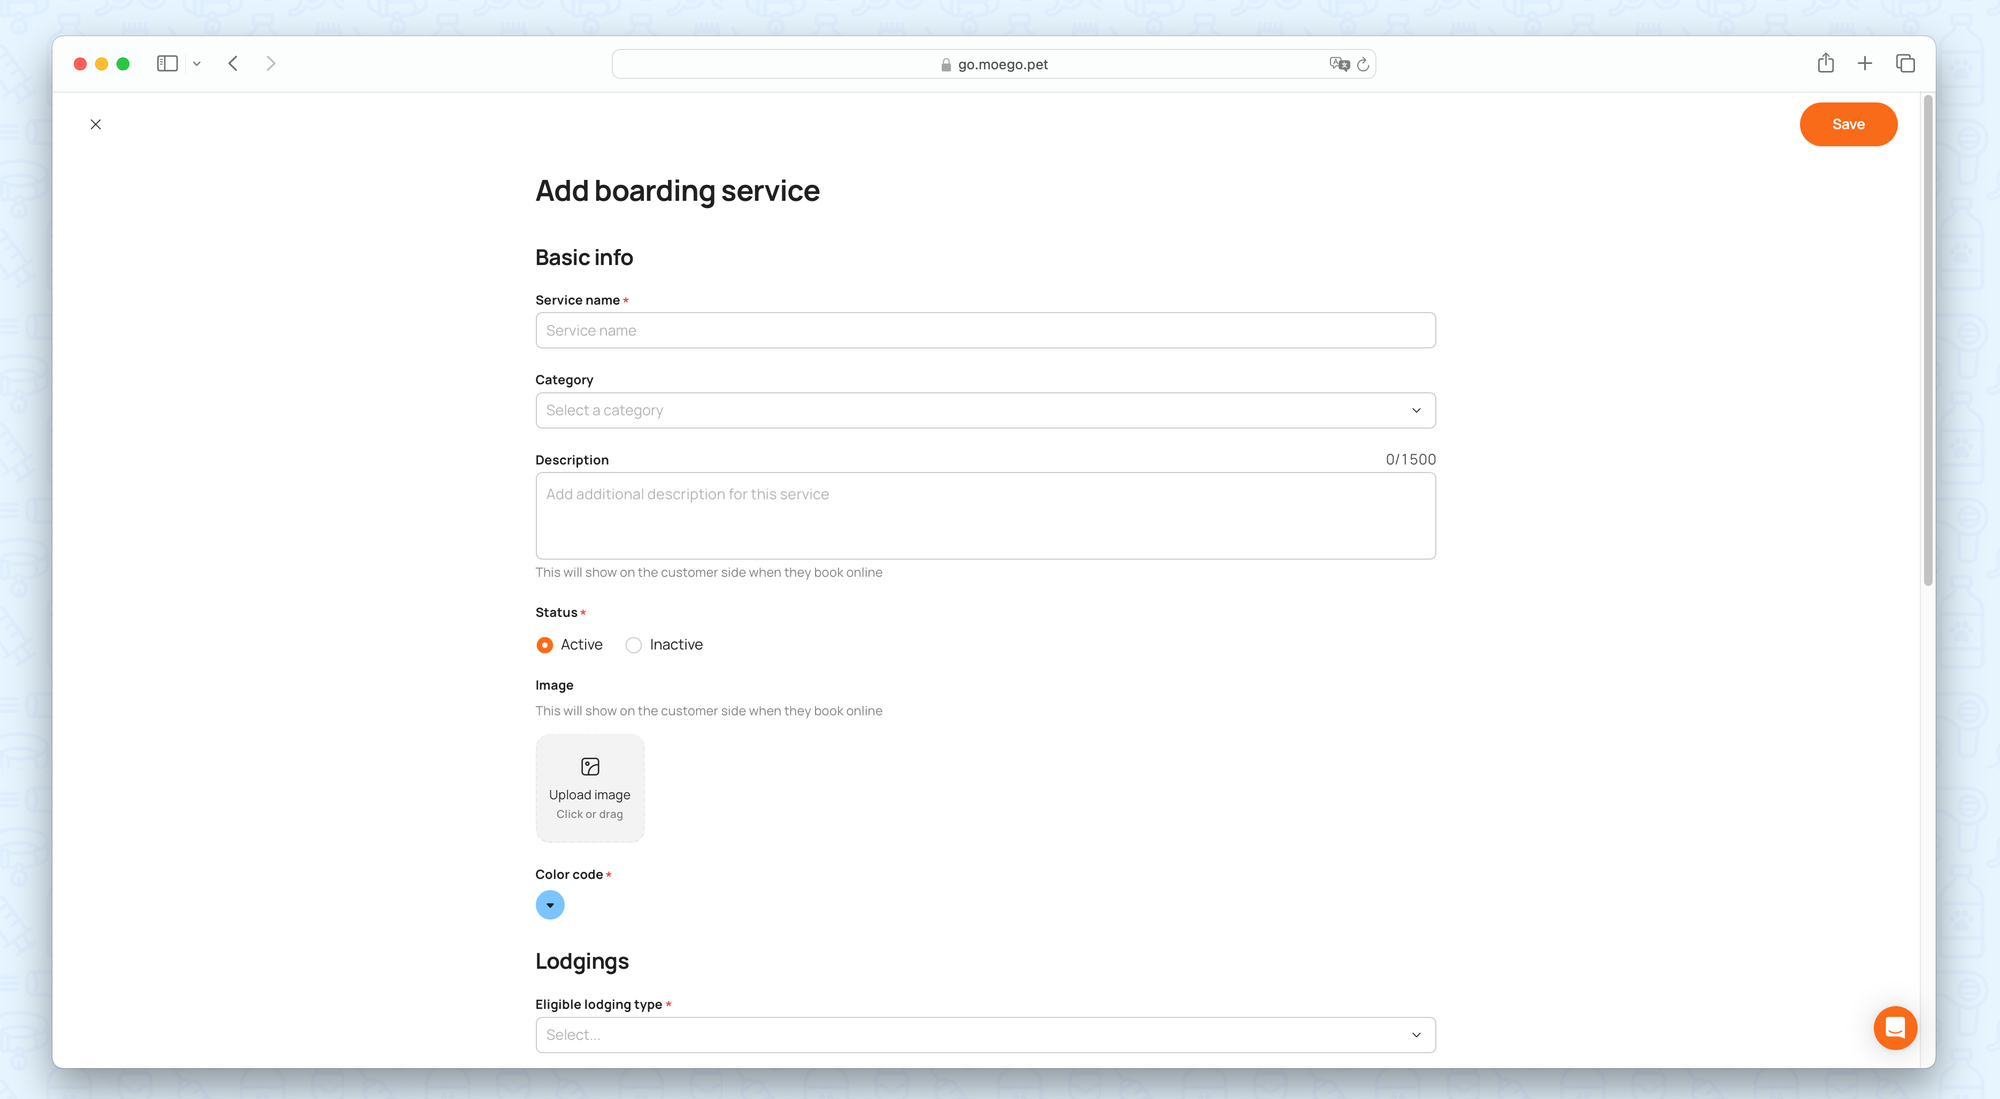Expand the Eligible lodging type dropdown
Image resolution: width=2000 pixels, height=1099 pixels.
pyautogui.click(x=985, y=1035)
